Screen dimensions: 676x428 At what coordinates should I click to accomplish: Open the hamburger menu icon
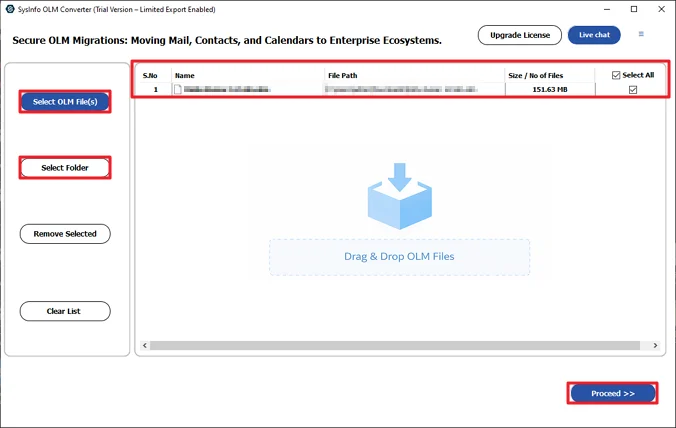(641, 34)
